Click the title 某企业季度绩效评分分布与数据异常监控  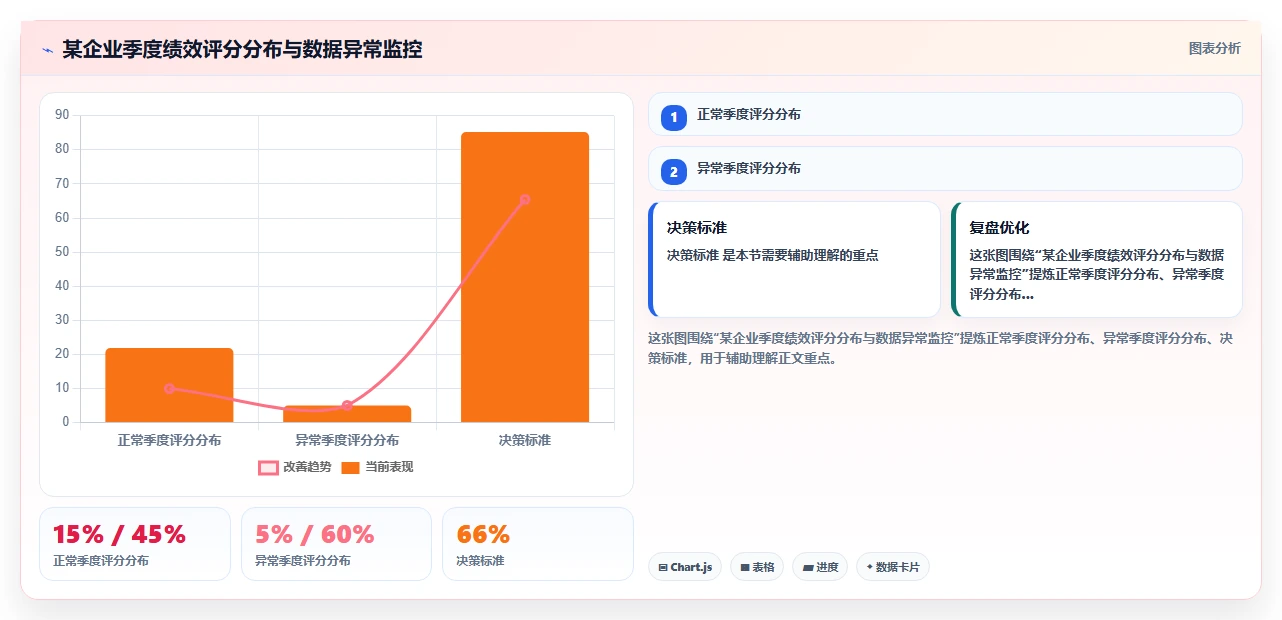[x=242, y=49]
